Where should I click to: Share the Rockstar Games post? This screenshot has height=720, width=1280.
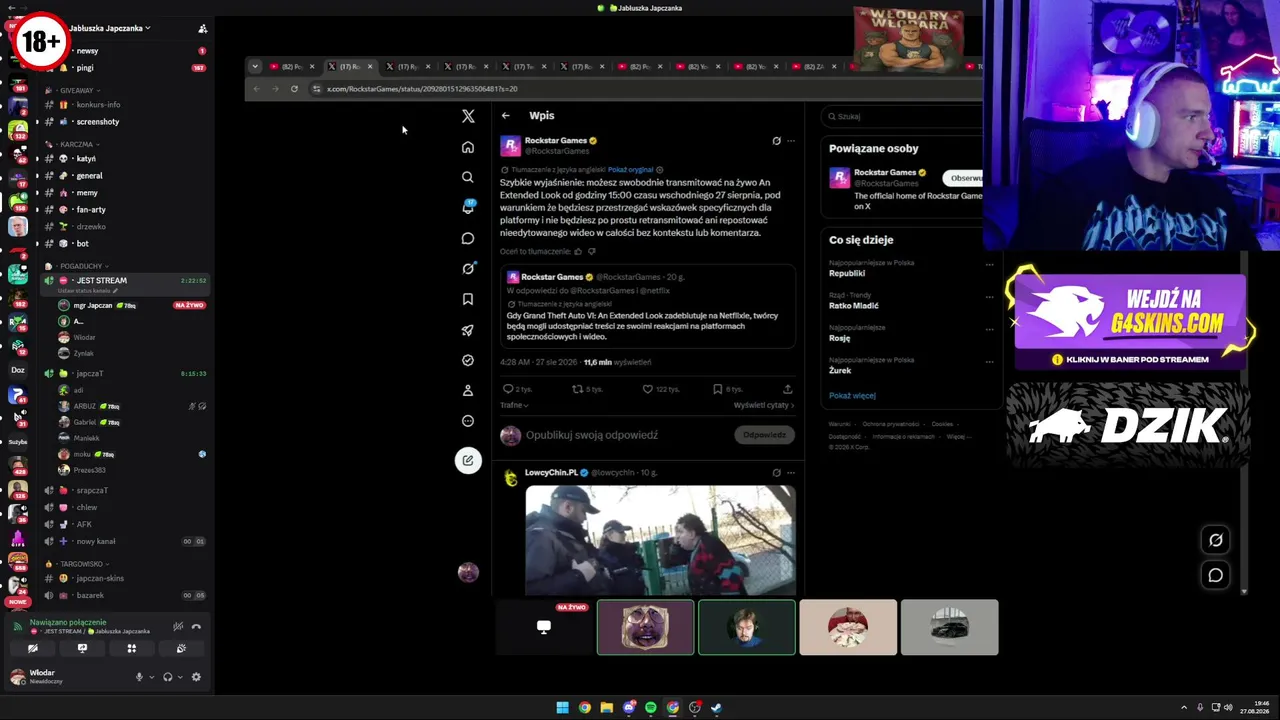(788, 389)
